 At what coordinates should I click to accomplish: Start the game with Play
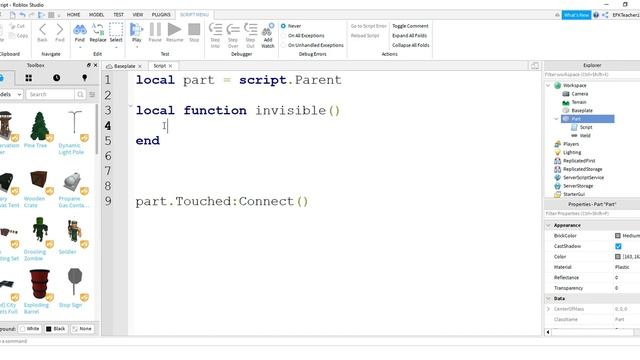[x=136, y=33]
